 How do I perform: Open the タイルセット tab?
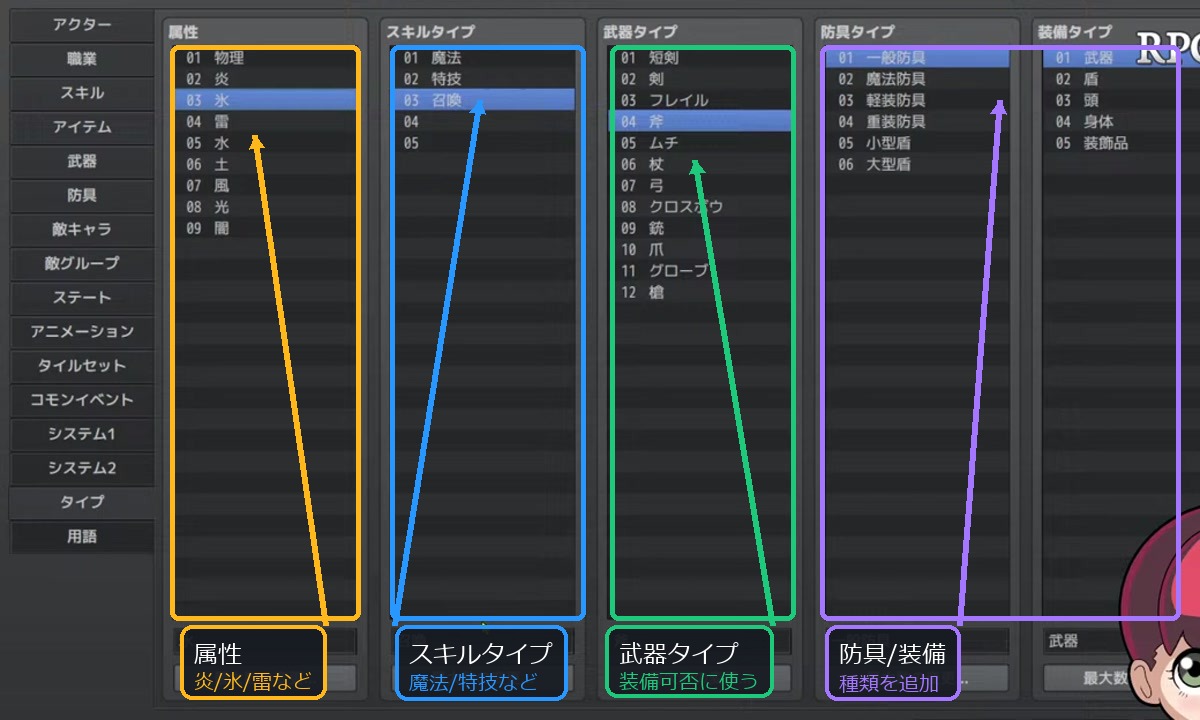pyautogui.click(x=82, y=366)
